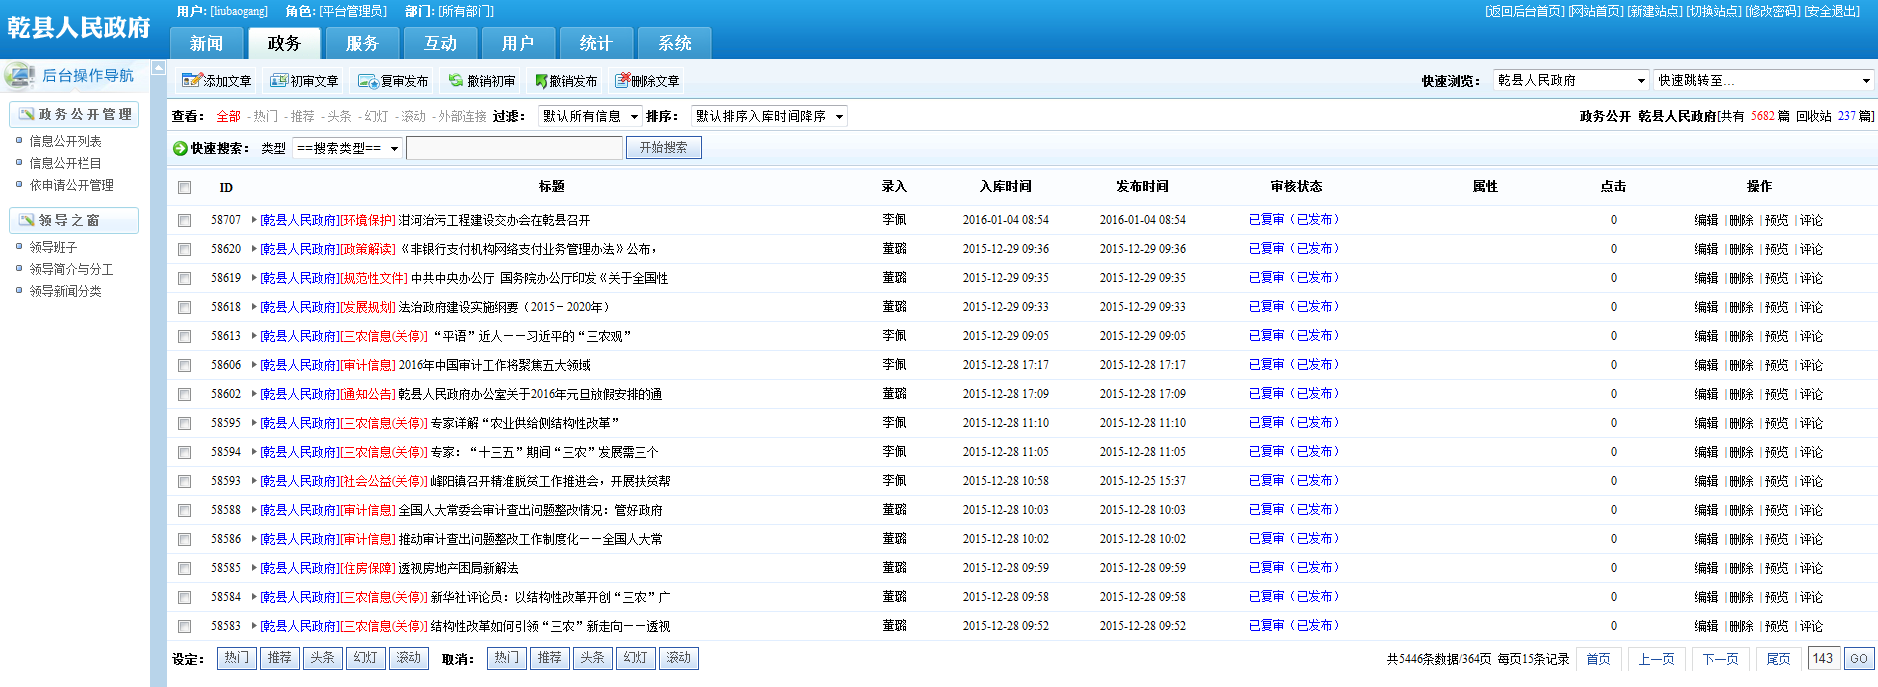Click the sidebar collapse arrow at top
The width and height of the screenshot is (1878, 687).
pos(158,68)
